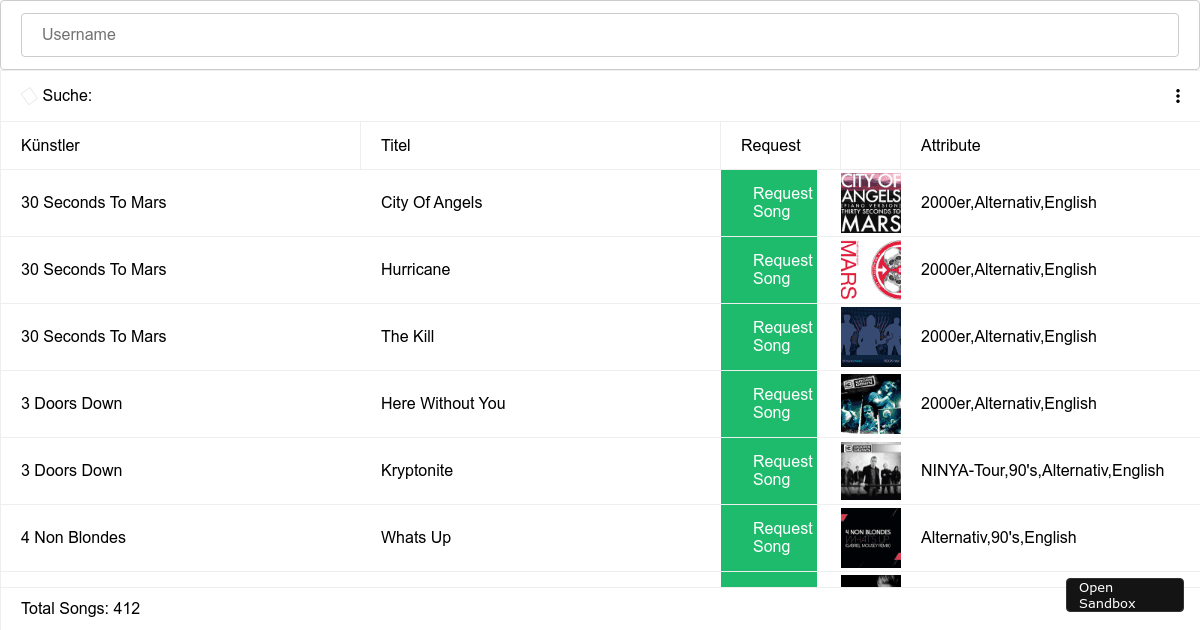
Task: Click The Kill cover image
Action: [x=870, y=336]
